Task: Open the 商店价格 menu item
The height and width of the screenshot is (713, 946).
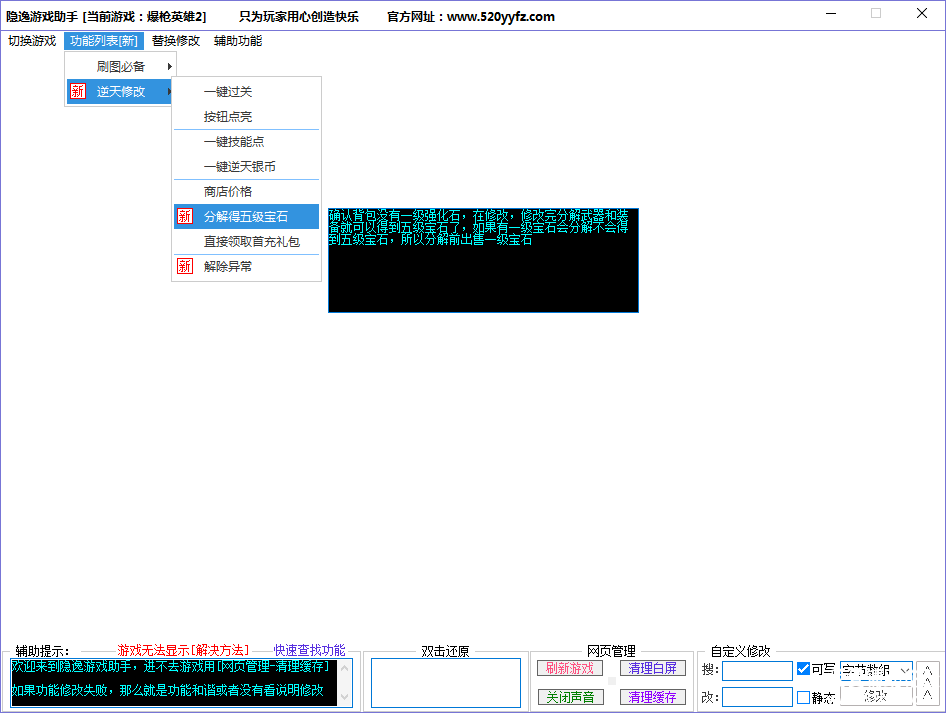Action: [228, 191]
